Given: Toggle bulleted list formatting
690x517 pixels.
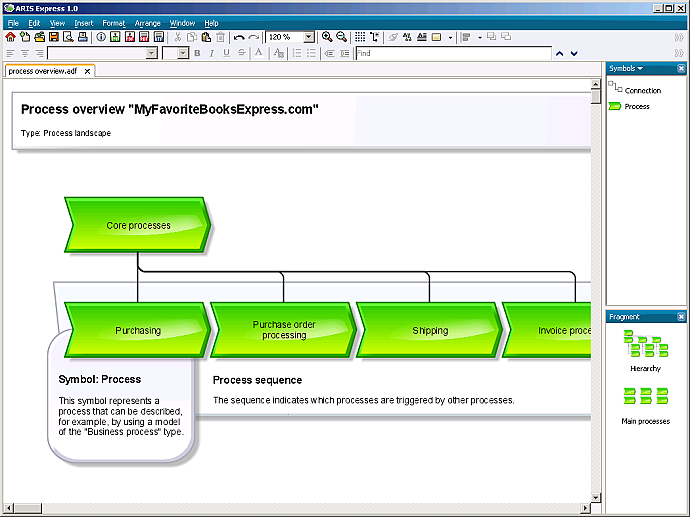Looking at the screenshot, I should point(312,53).
